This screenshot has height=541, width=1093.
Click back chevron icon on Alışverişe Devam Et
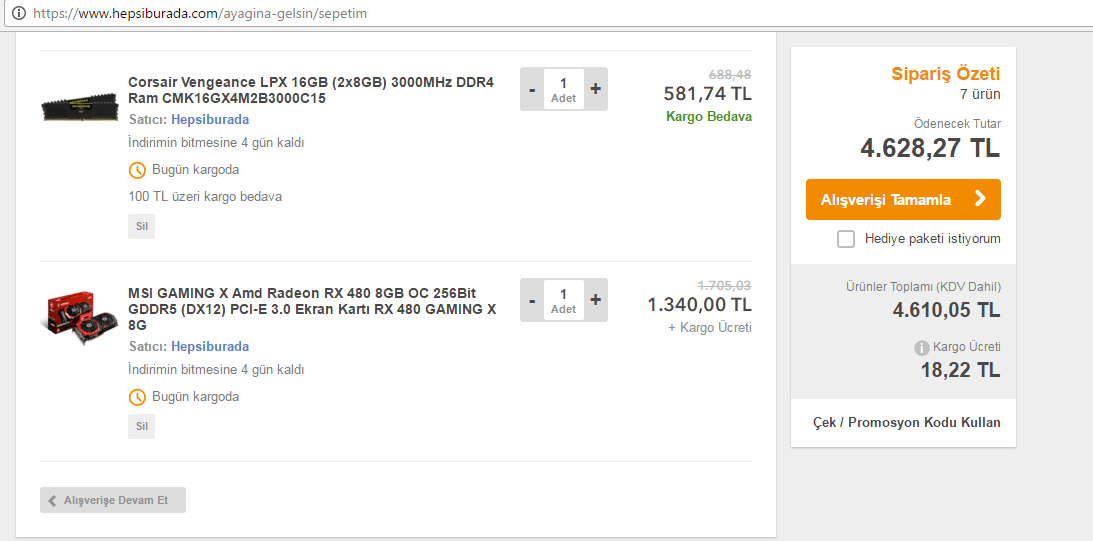coord(52,501)
